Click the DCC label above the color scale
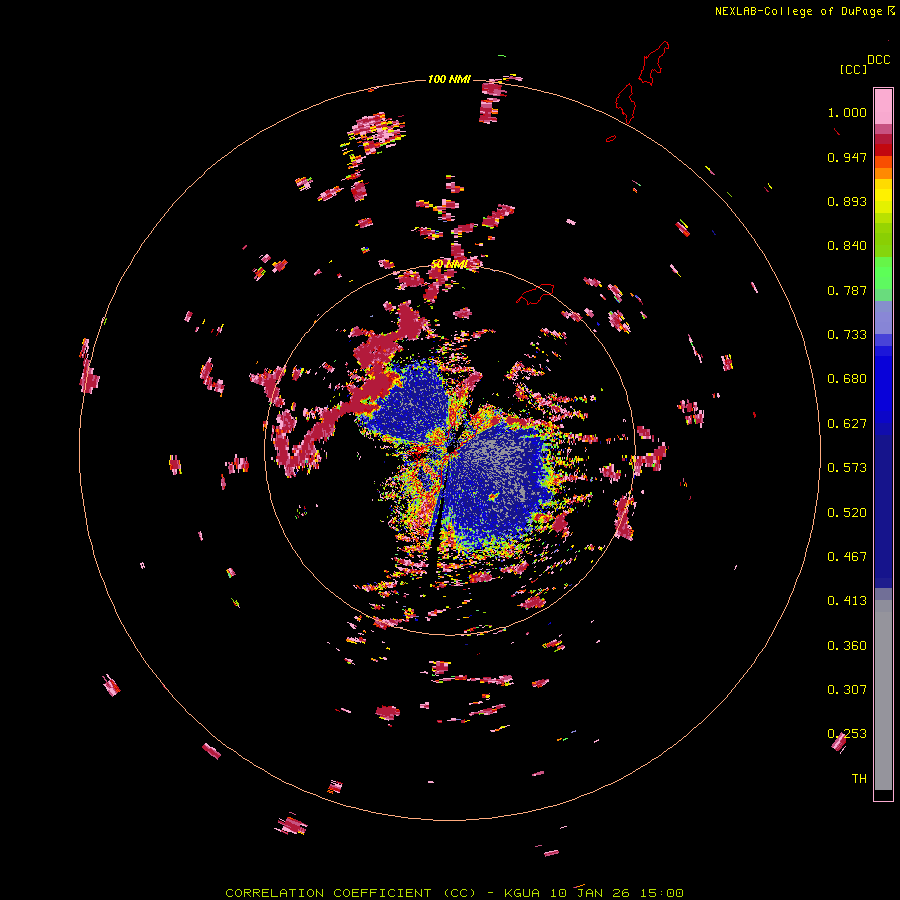Viewport: 900px width, 900px height. [879, 60]
